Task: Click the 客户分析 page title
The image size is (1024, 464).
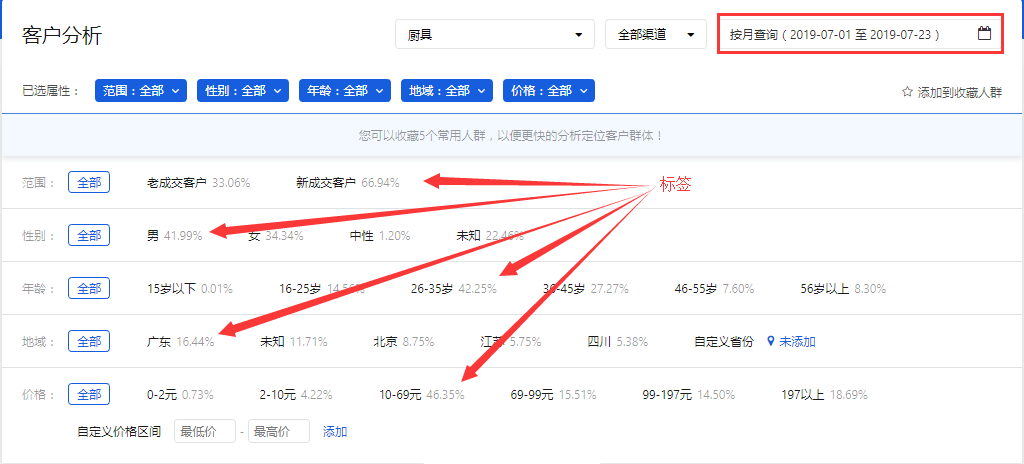Action: click(x=61, y=35)
